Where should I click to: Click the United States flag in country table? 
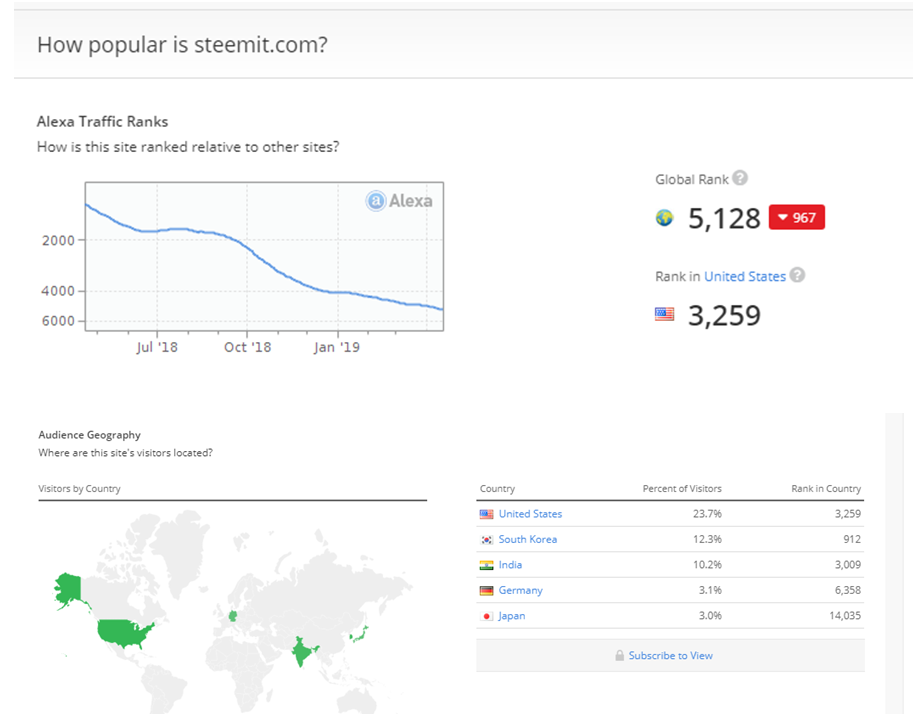(486, 514)
